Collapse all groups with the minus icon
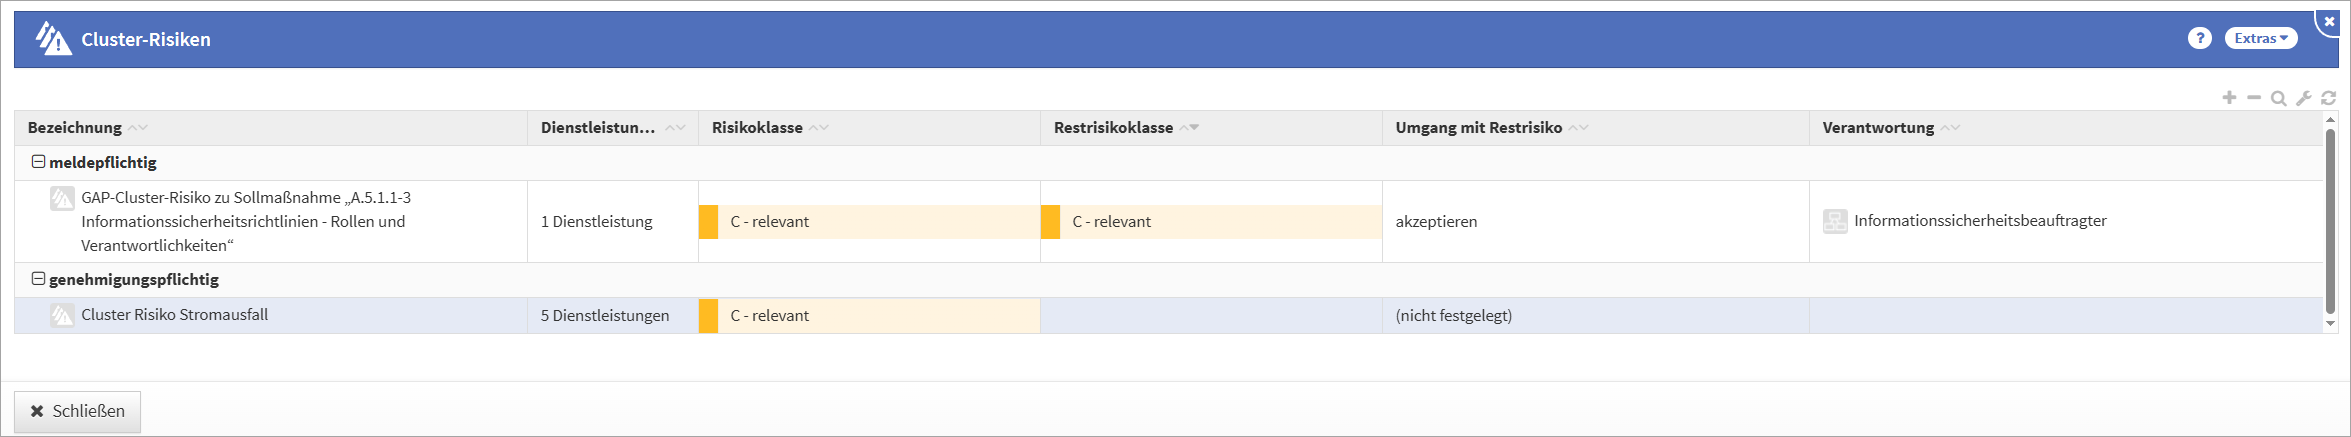 pyautogui.click(x=2254, y=97)
